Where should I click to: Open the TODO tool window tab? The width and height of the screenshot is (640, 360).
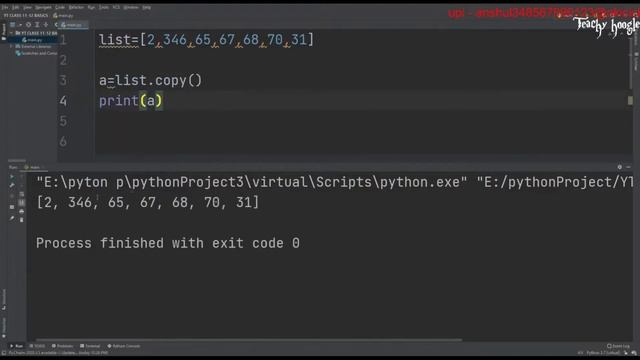pyautogui.click(x=38, y=346)
